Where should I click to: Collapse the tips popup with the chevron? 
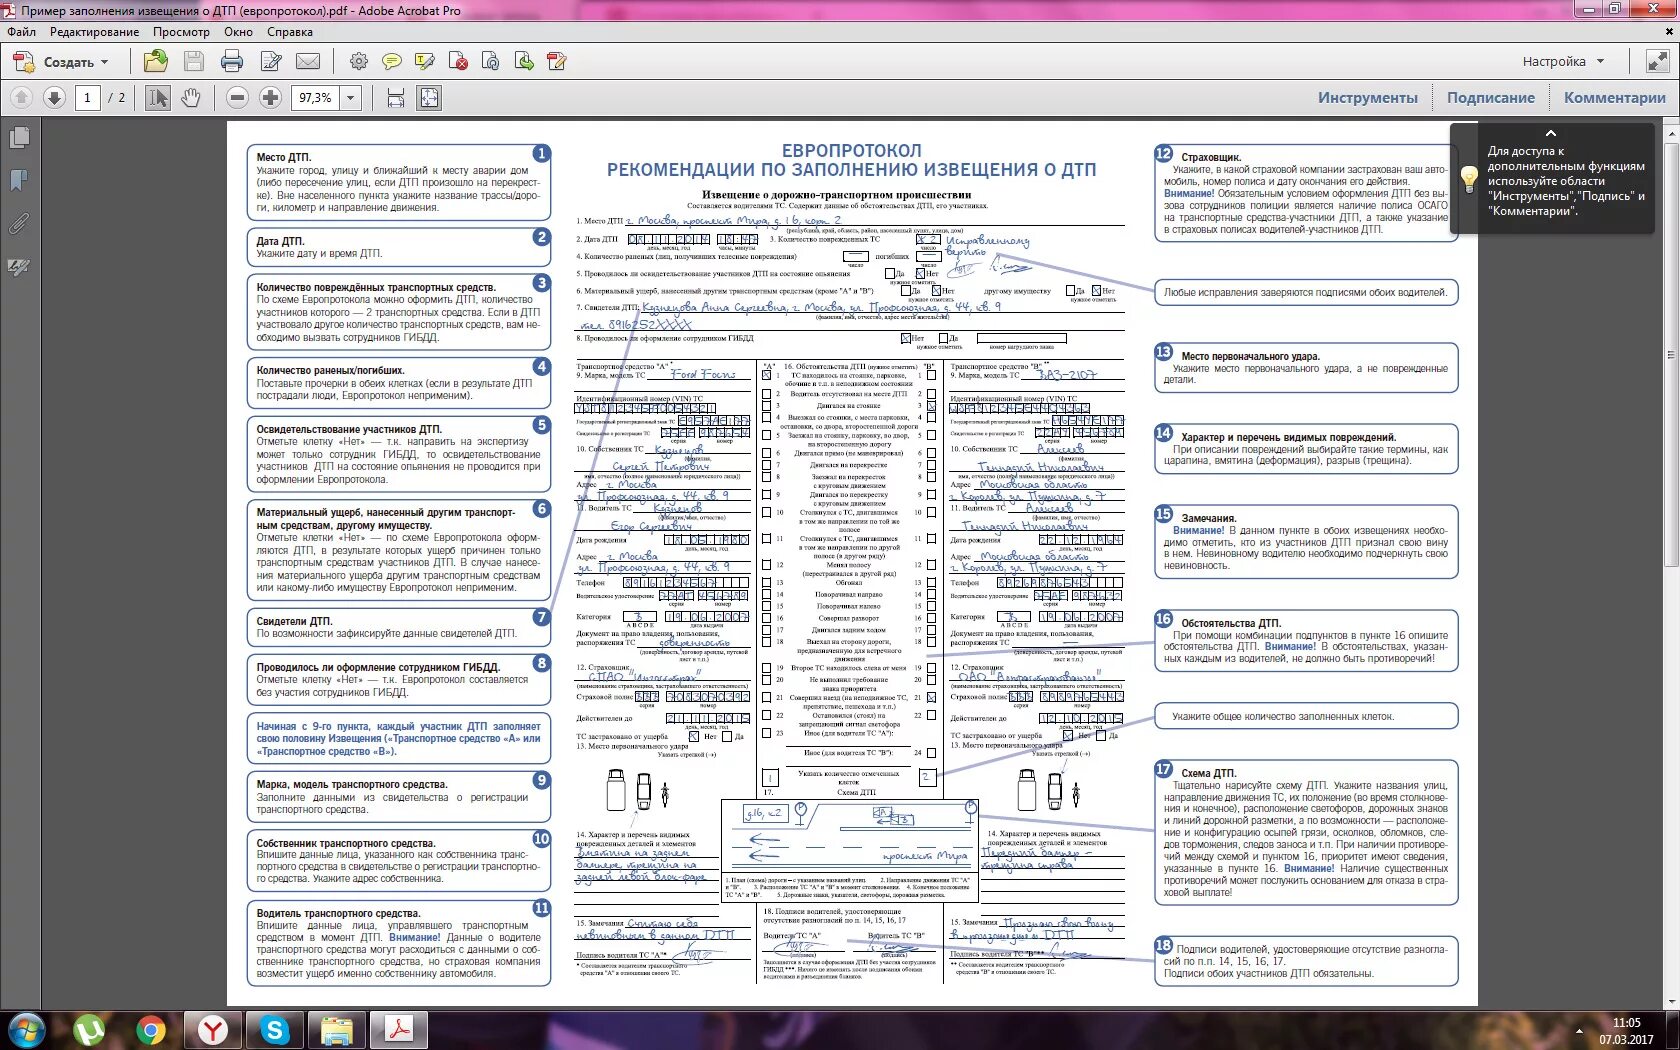point(1551,133)
